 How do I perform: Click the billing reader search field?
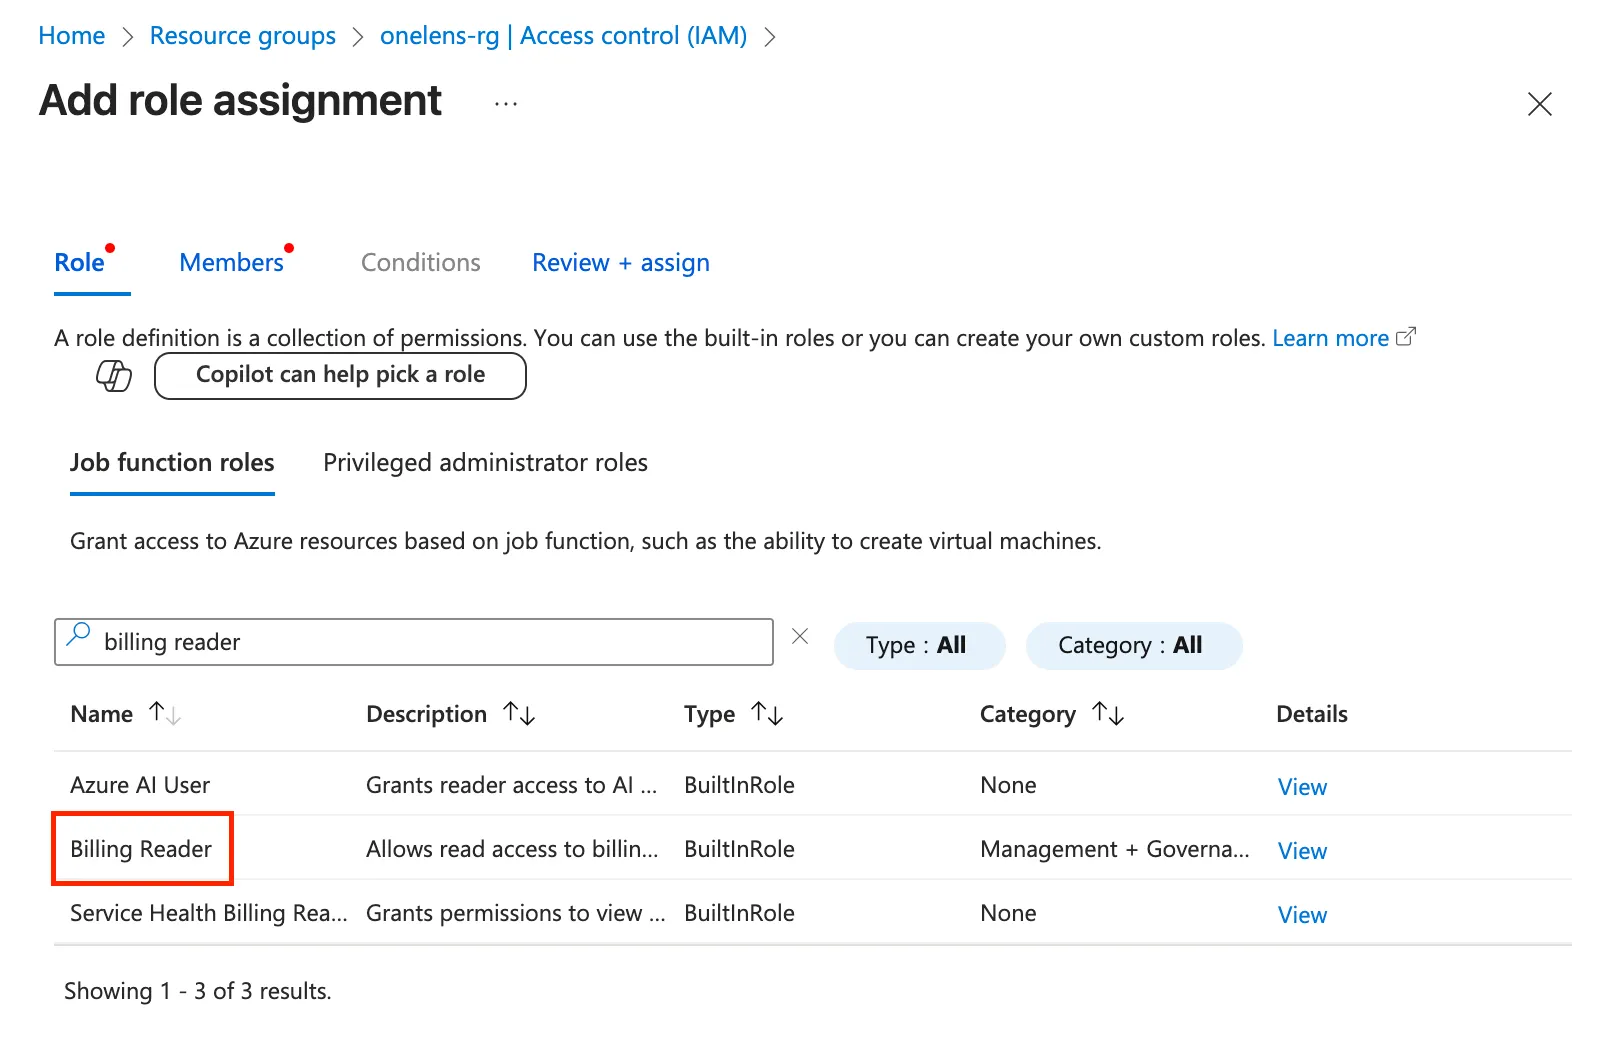pyautogui.click(x=430, y=642)
